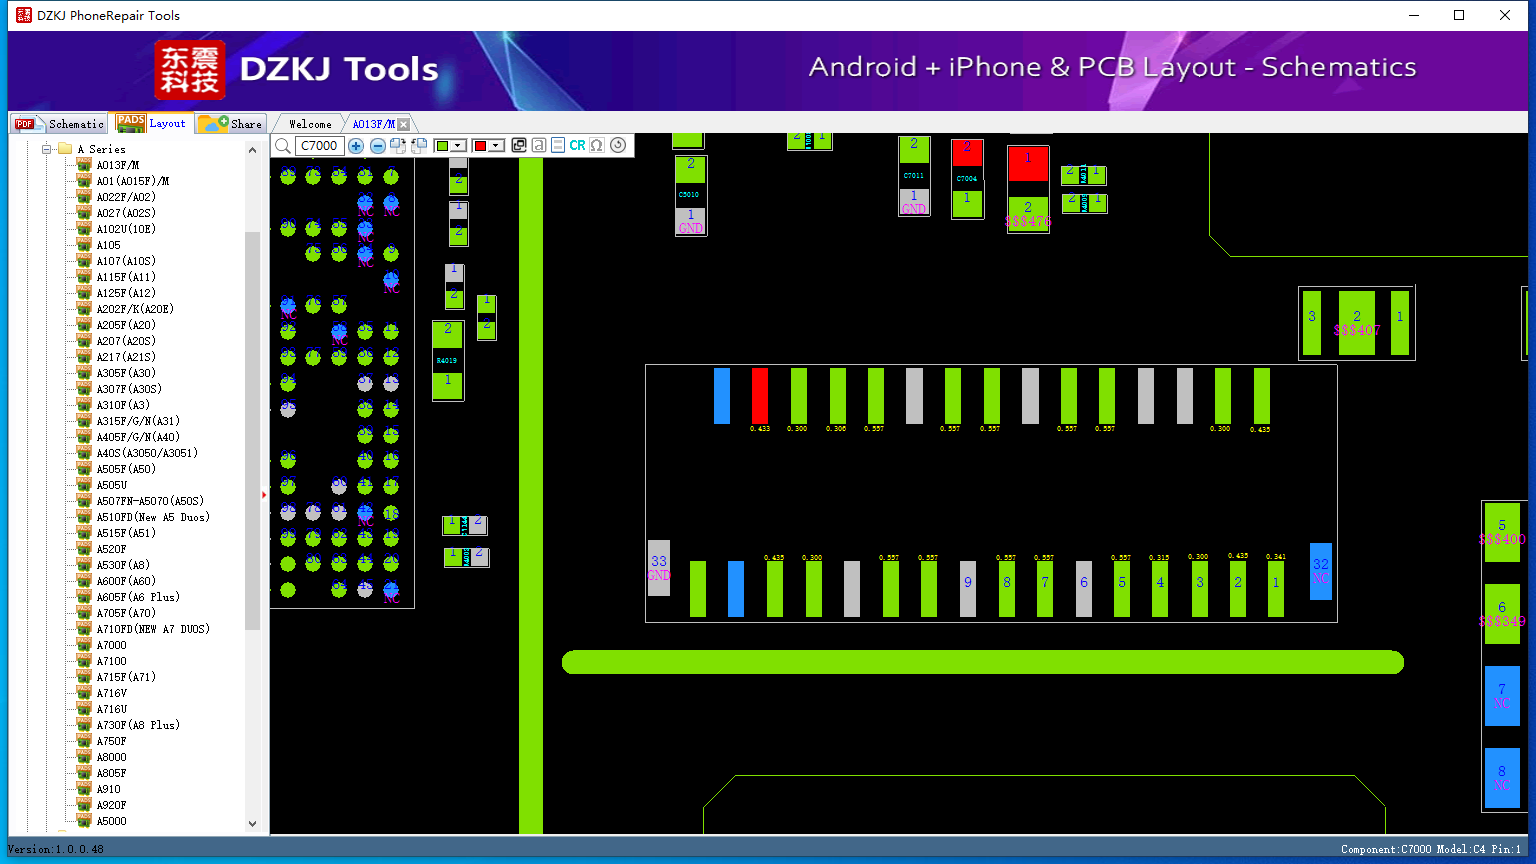Click the tree panel scroll down arrow
This screenshot has width=1536, height=864.
tap(252, 824)
